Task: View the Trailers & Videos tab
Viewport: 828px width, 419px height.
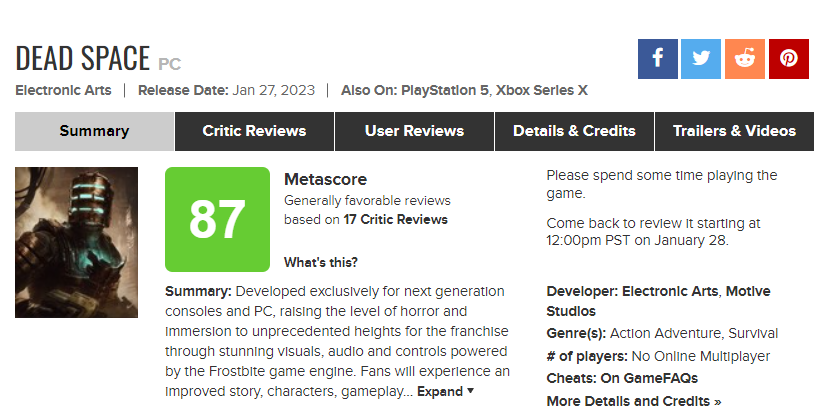Action: point(734,131)
